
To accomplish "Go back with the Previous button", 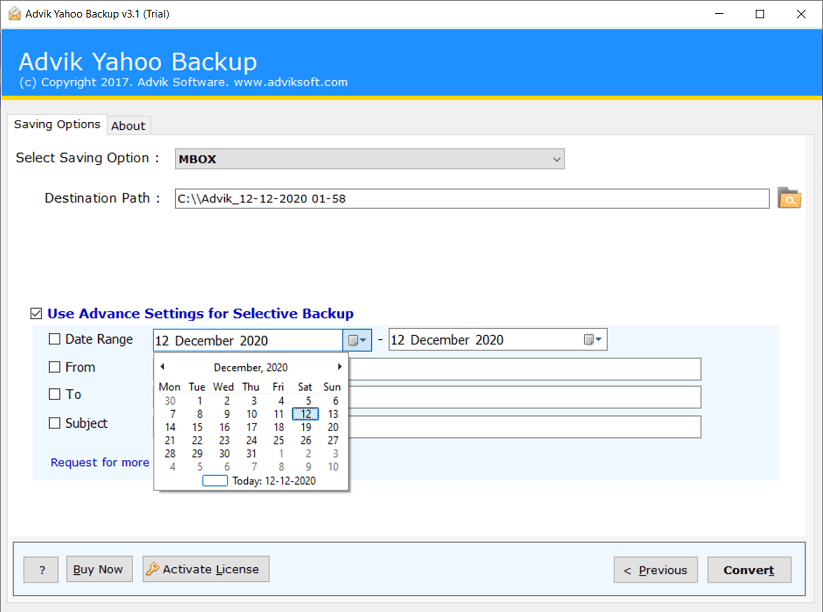I will pyautogui.click(x=656, y=570).
